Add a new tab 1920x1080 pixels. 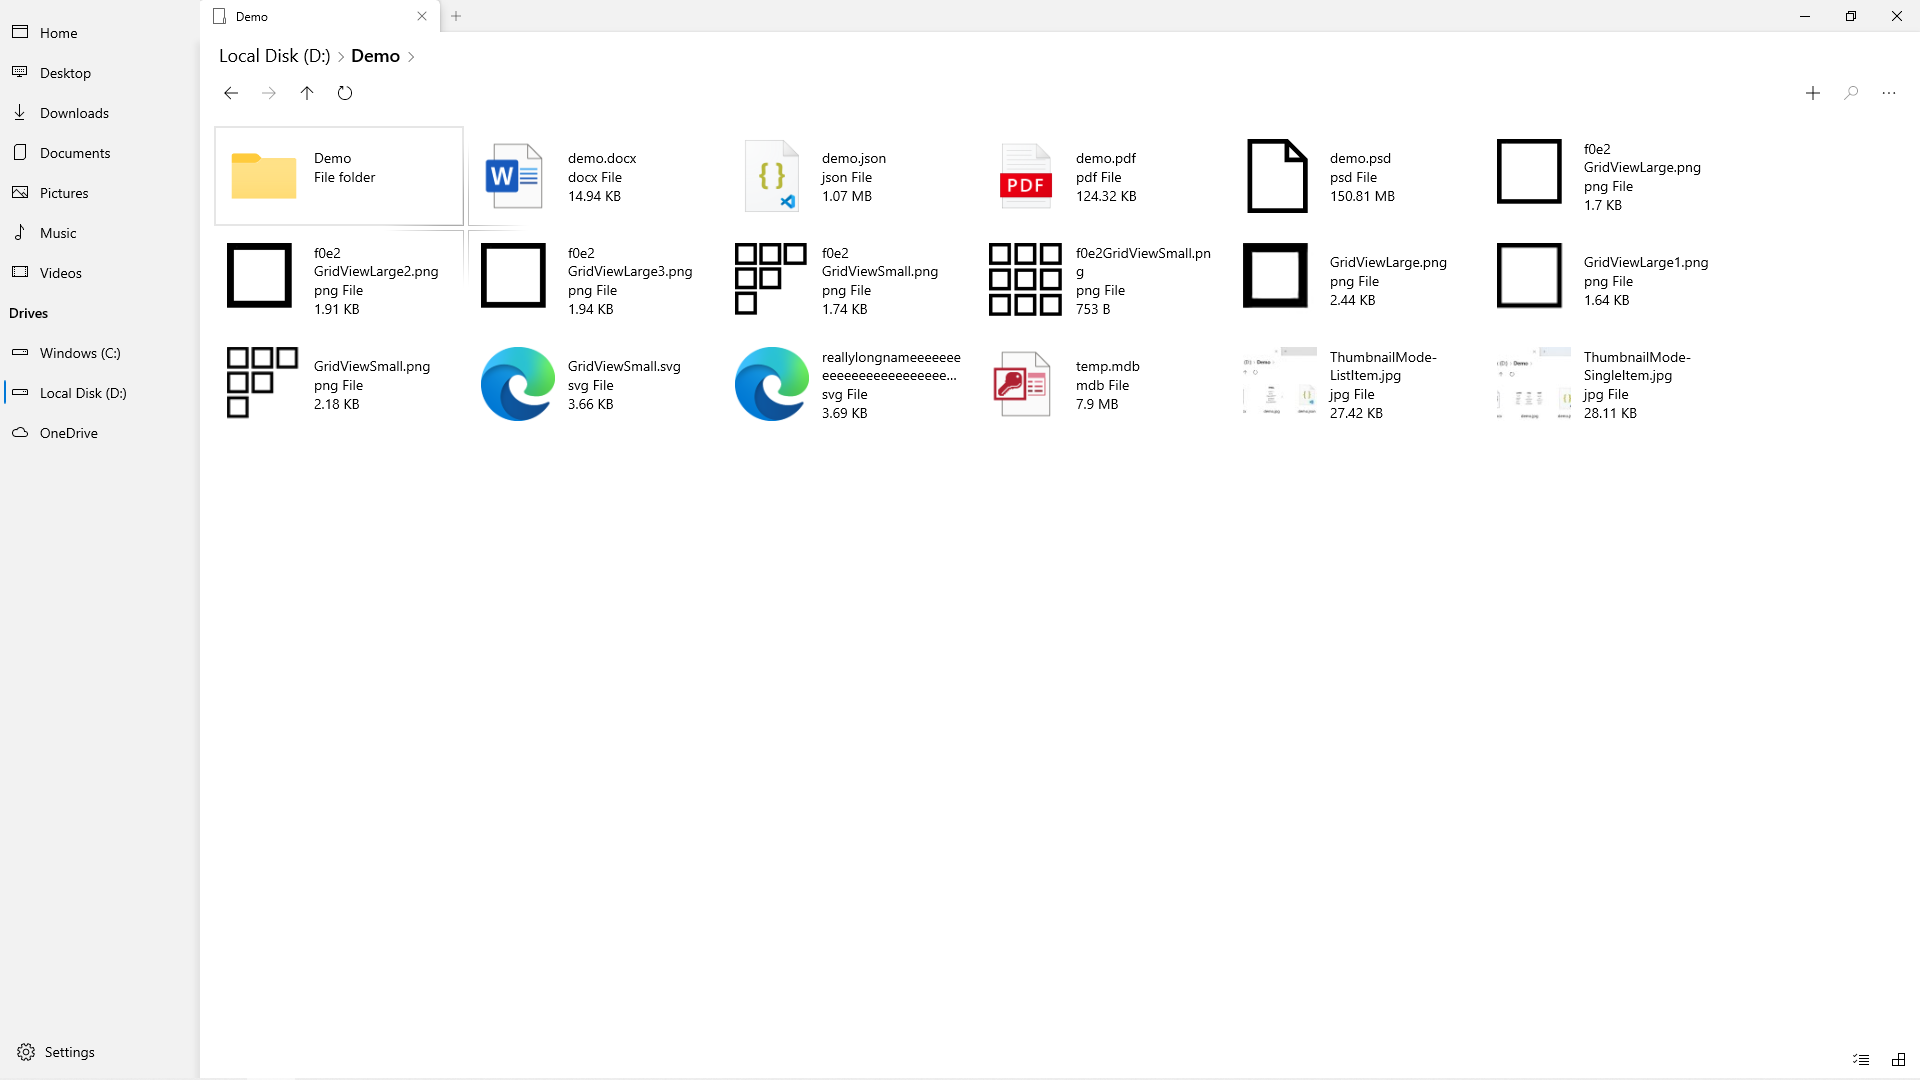456,16
